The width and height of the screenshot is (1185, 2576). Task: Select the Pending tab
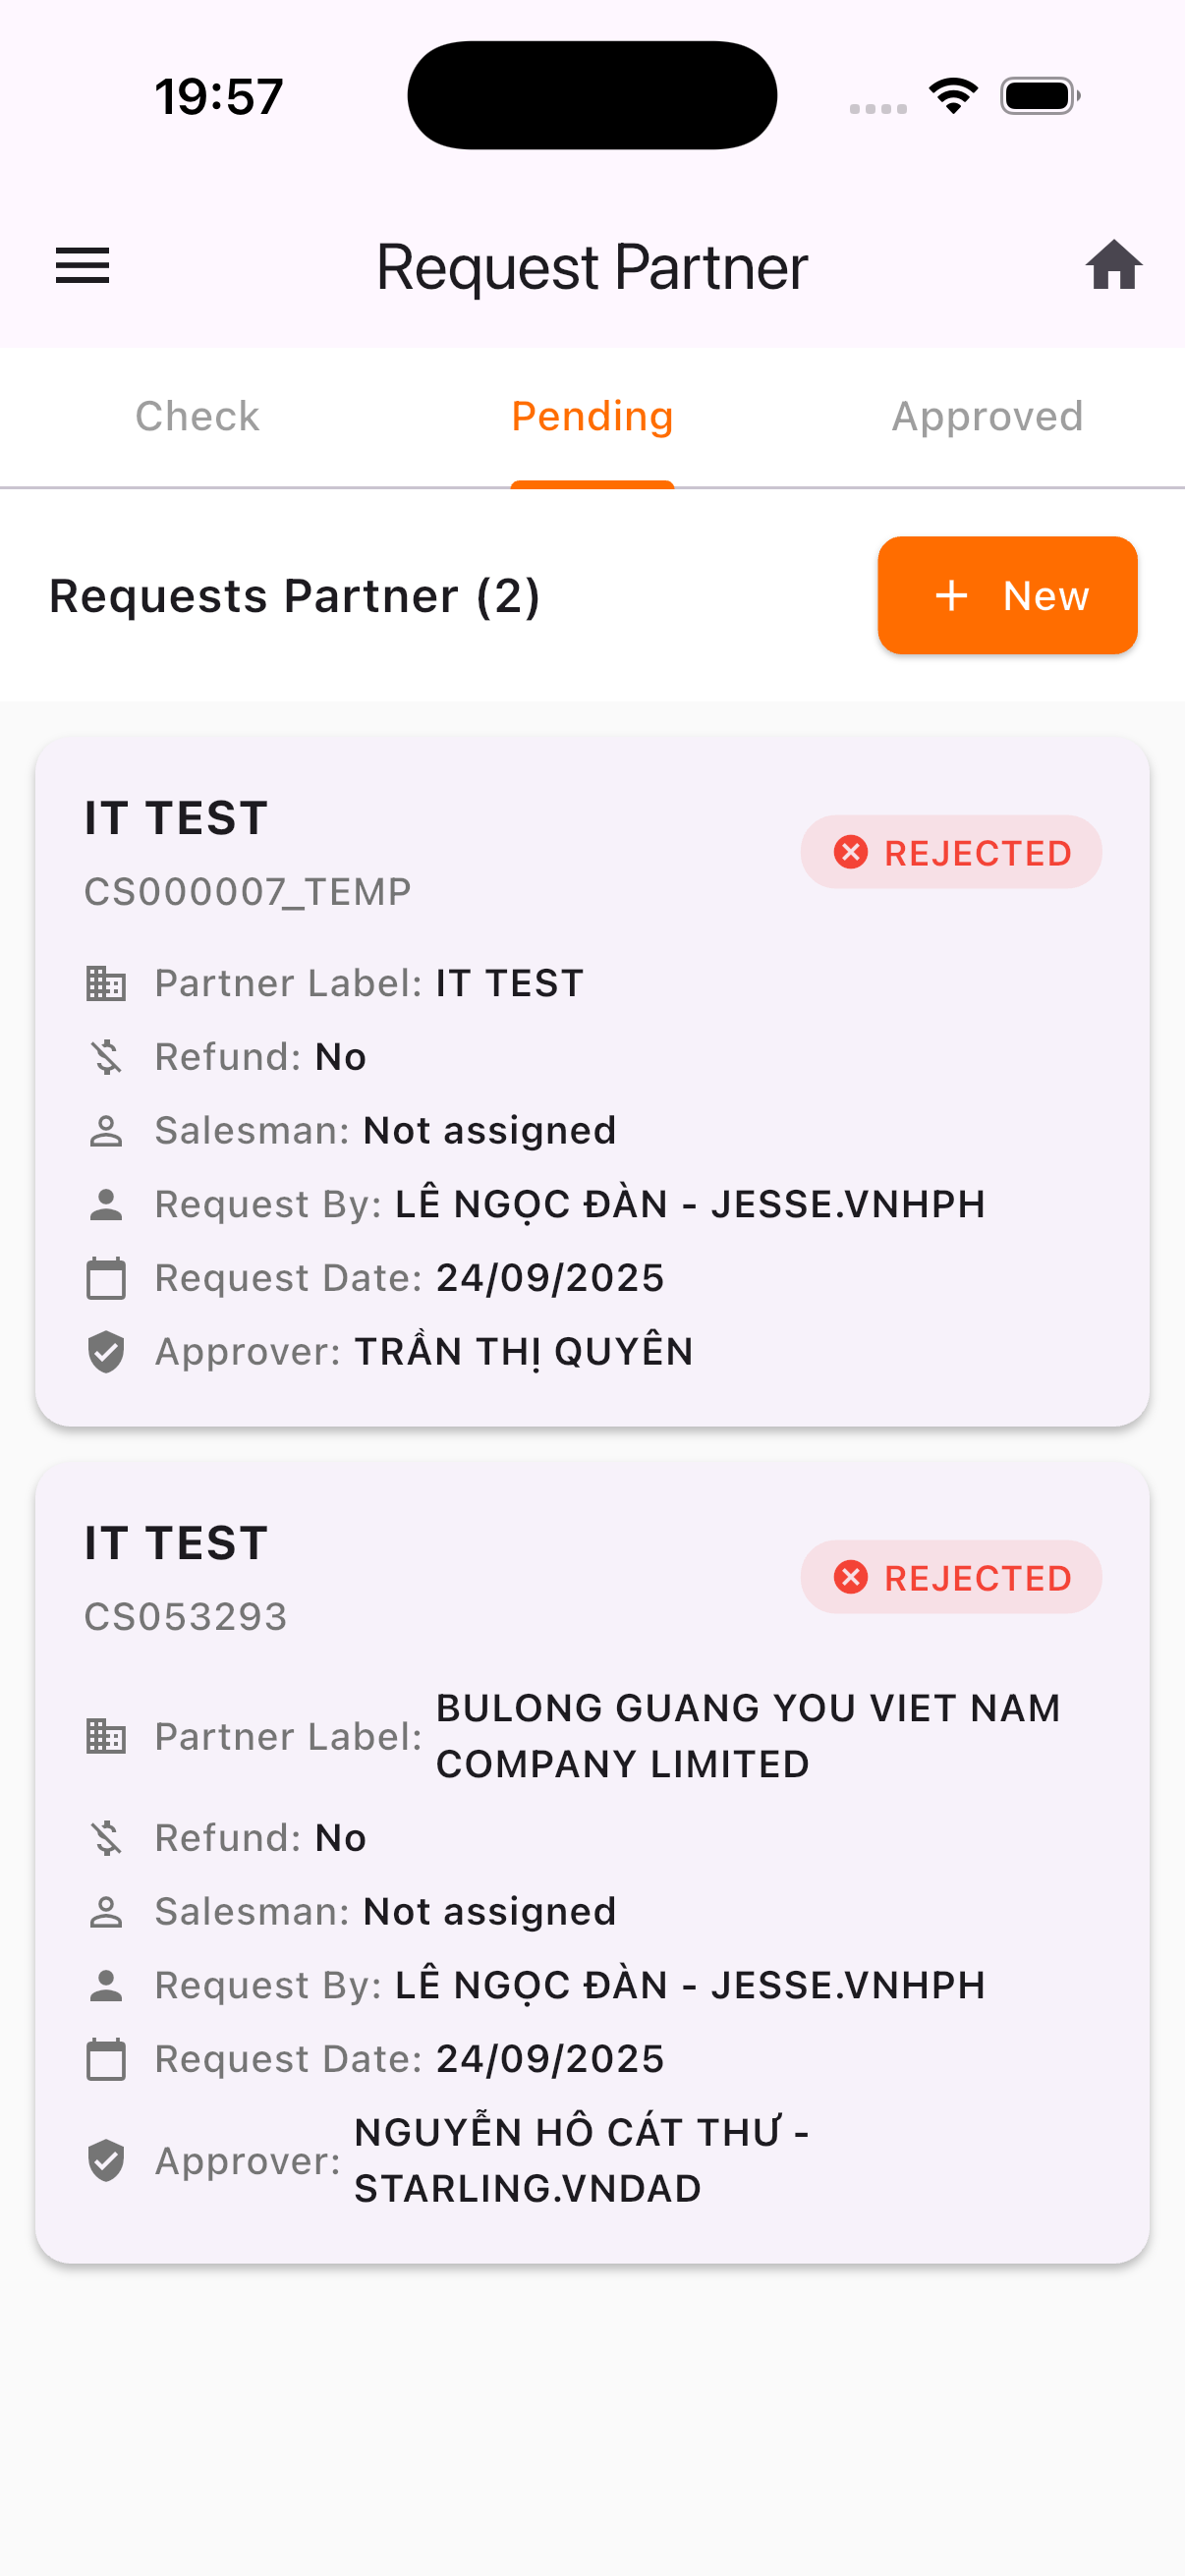click(592, 416)
